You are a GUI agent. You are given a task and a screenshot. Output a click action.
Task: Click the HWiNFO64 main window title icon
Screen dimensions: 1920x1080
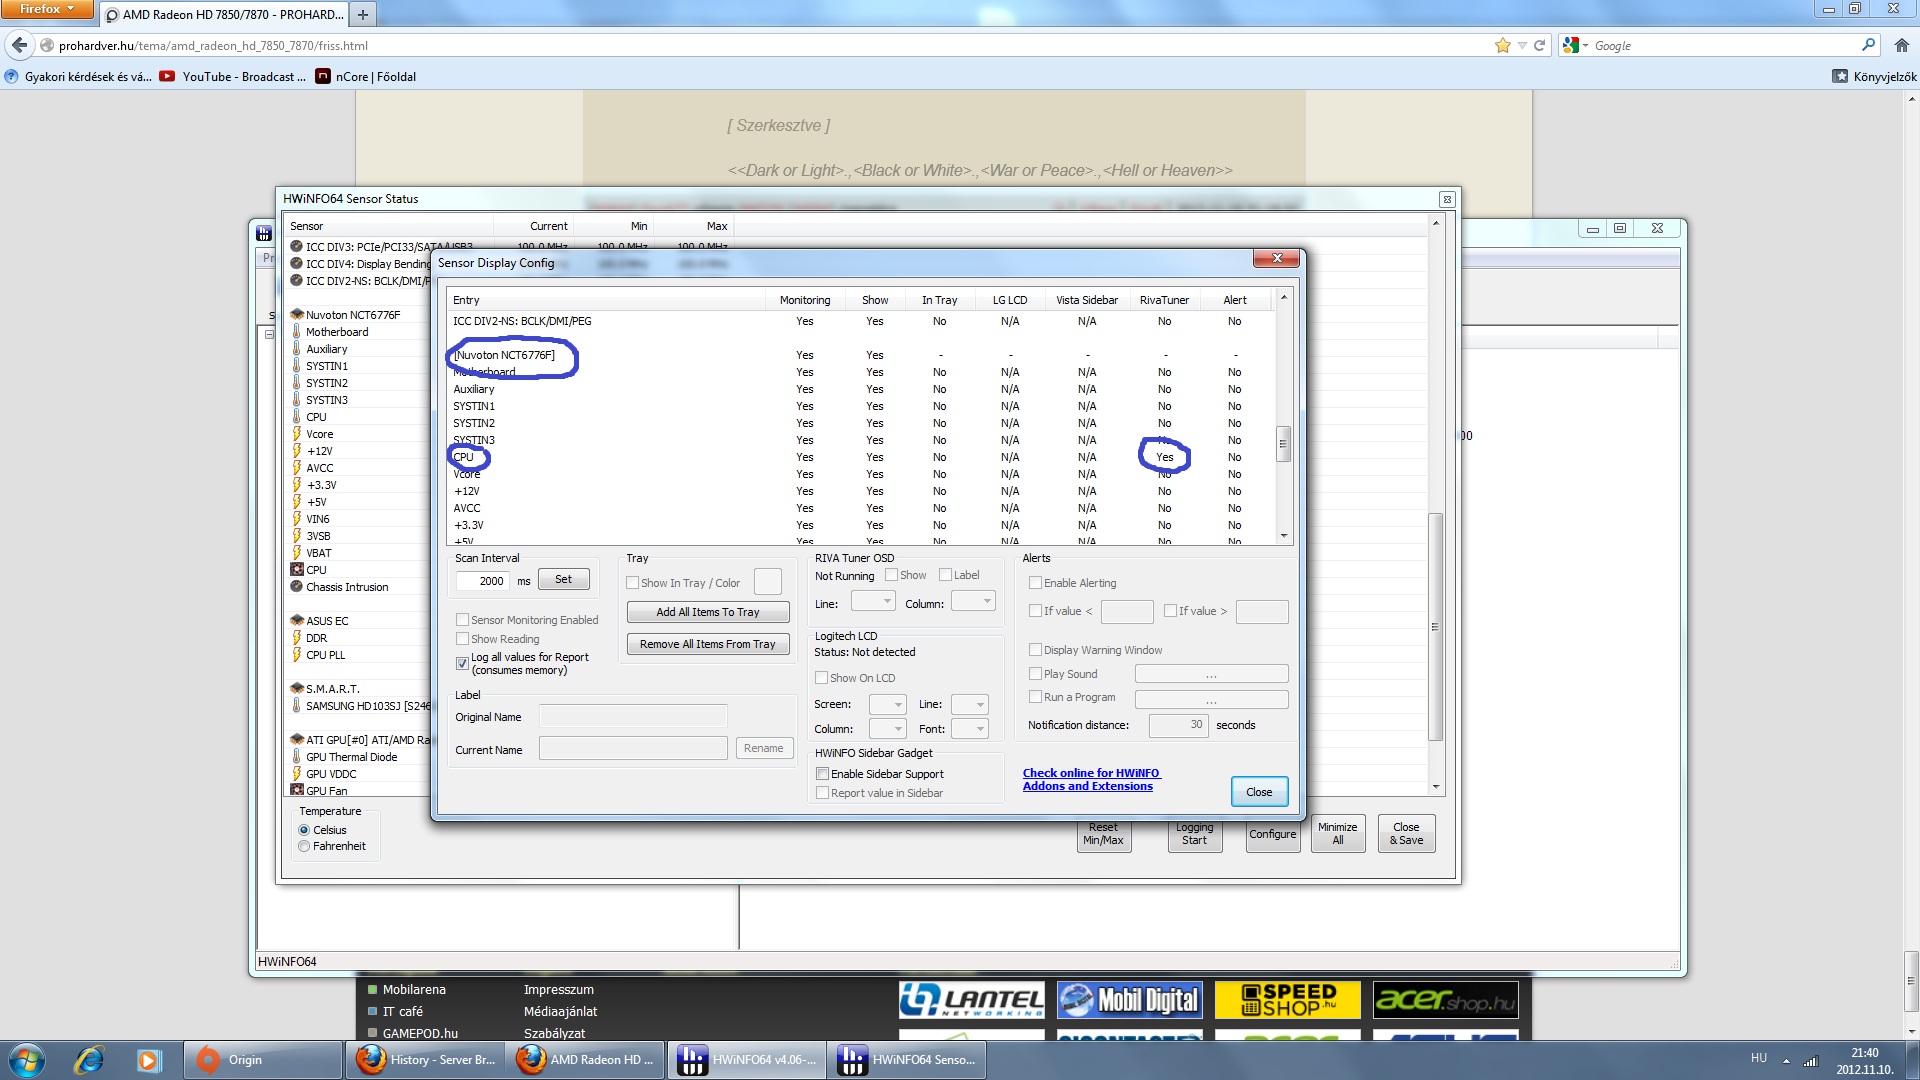tap(264, 233)
